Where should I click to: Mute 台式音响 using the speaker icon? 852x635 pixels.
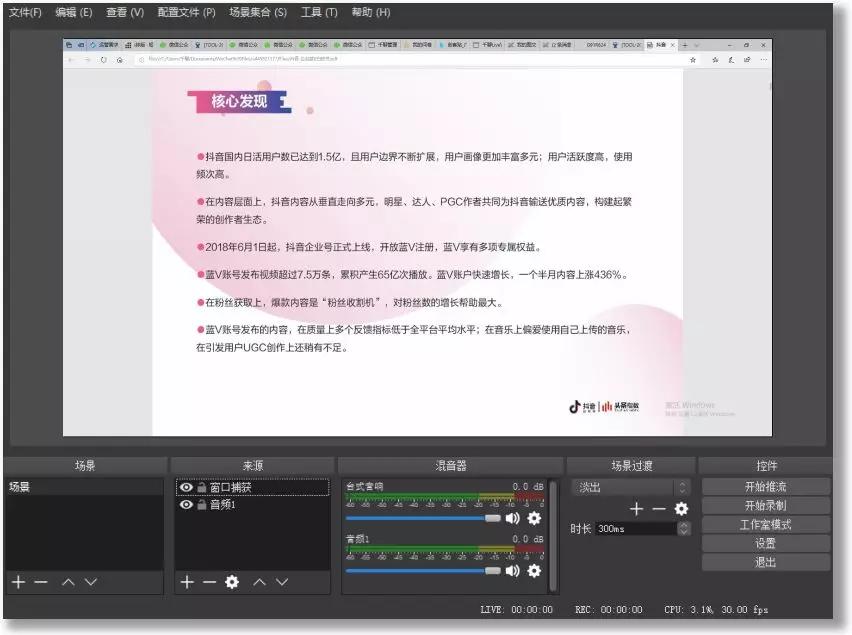(511, 518)
